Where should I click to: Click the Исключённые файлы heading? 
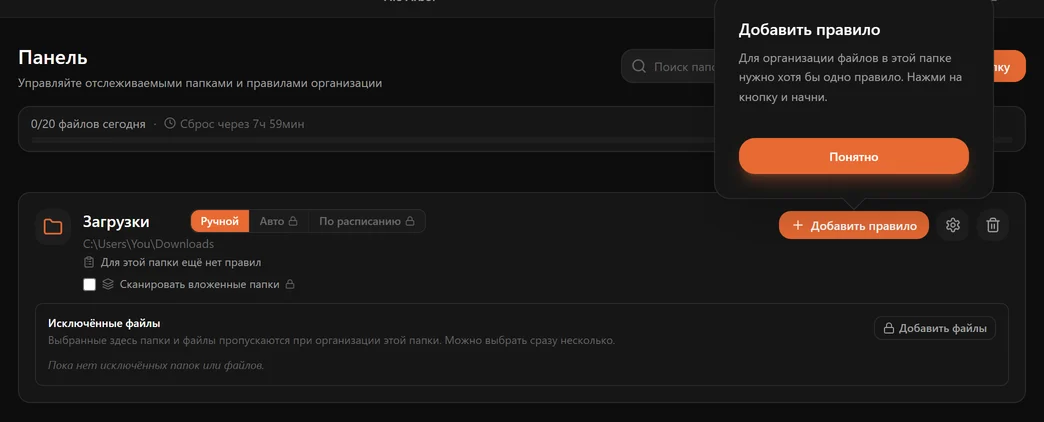pos(105,323)
